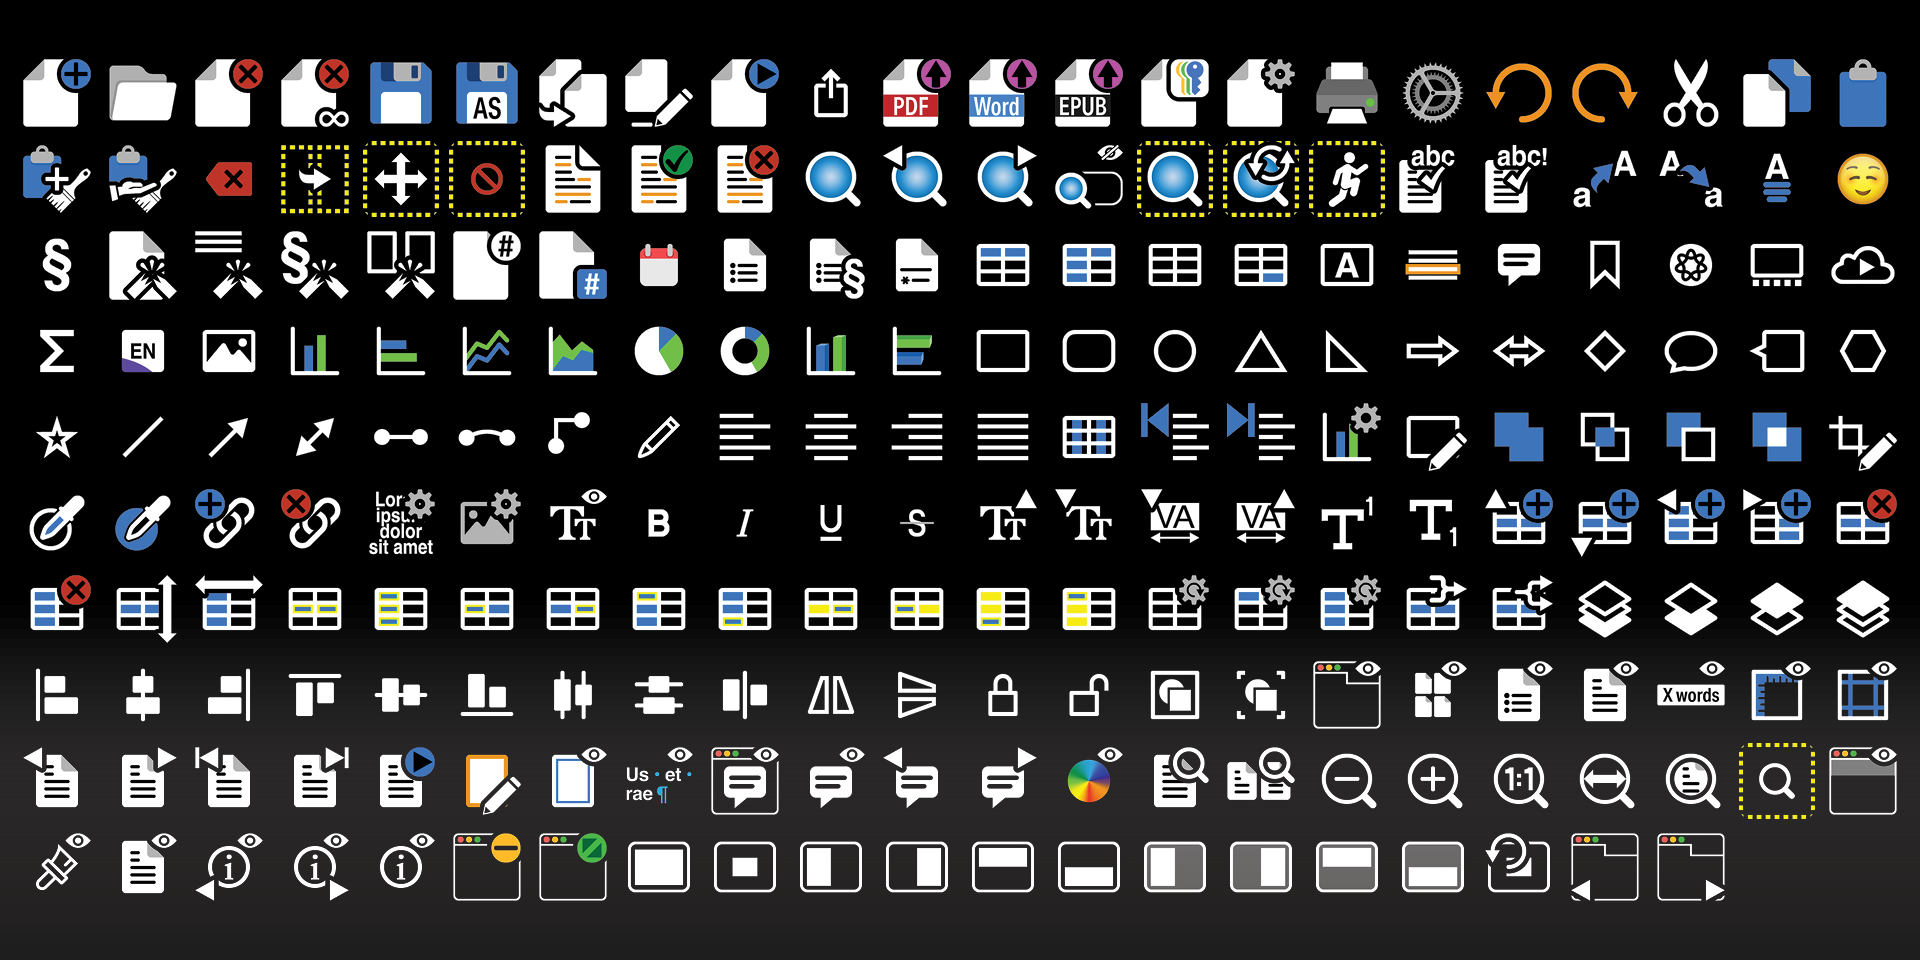Image resolution: width=1920 pixels, height=960 pixels.
Task: Select the Export to EPUB icon
Action: point(1089,93)
